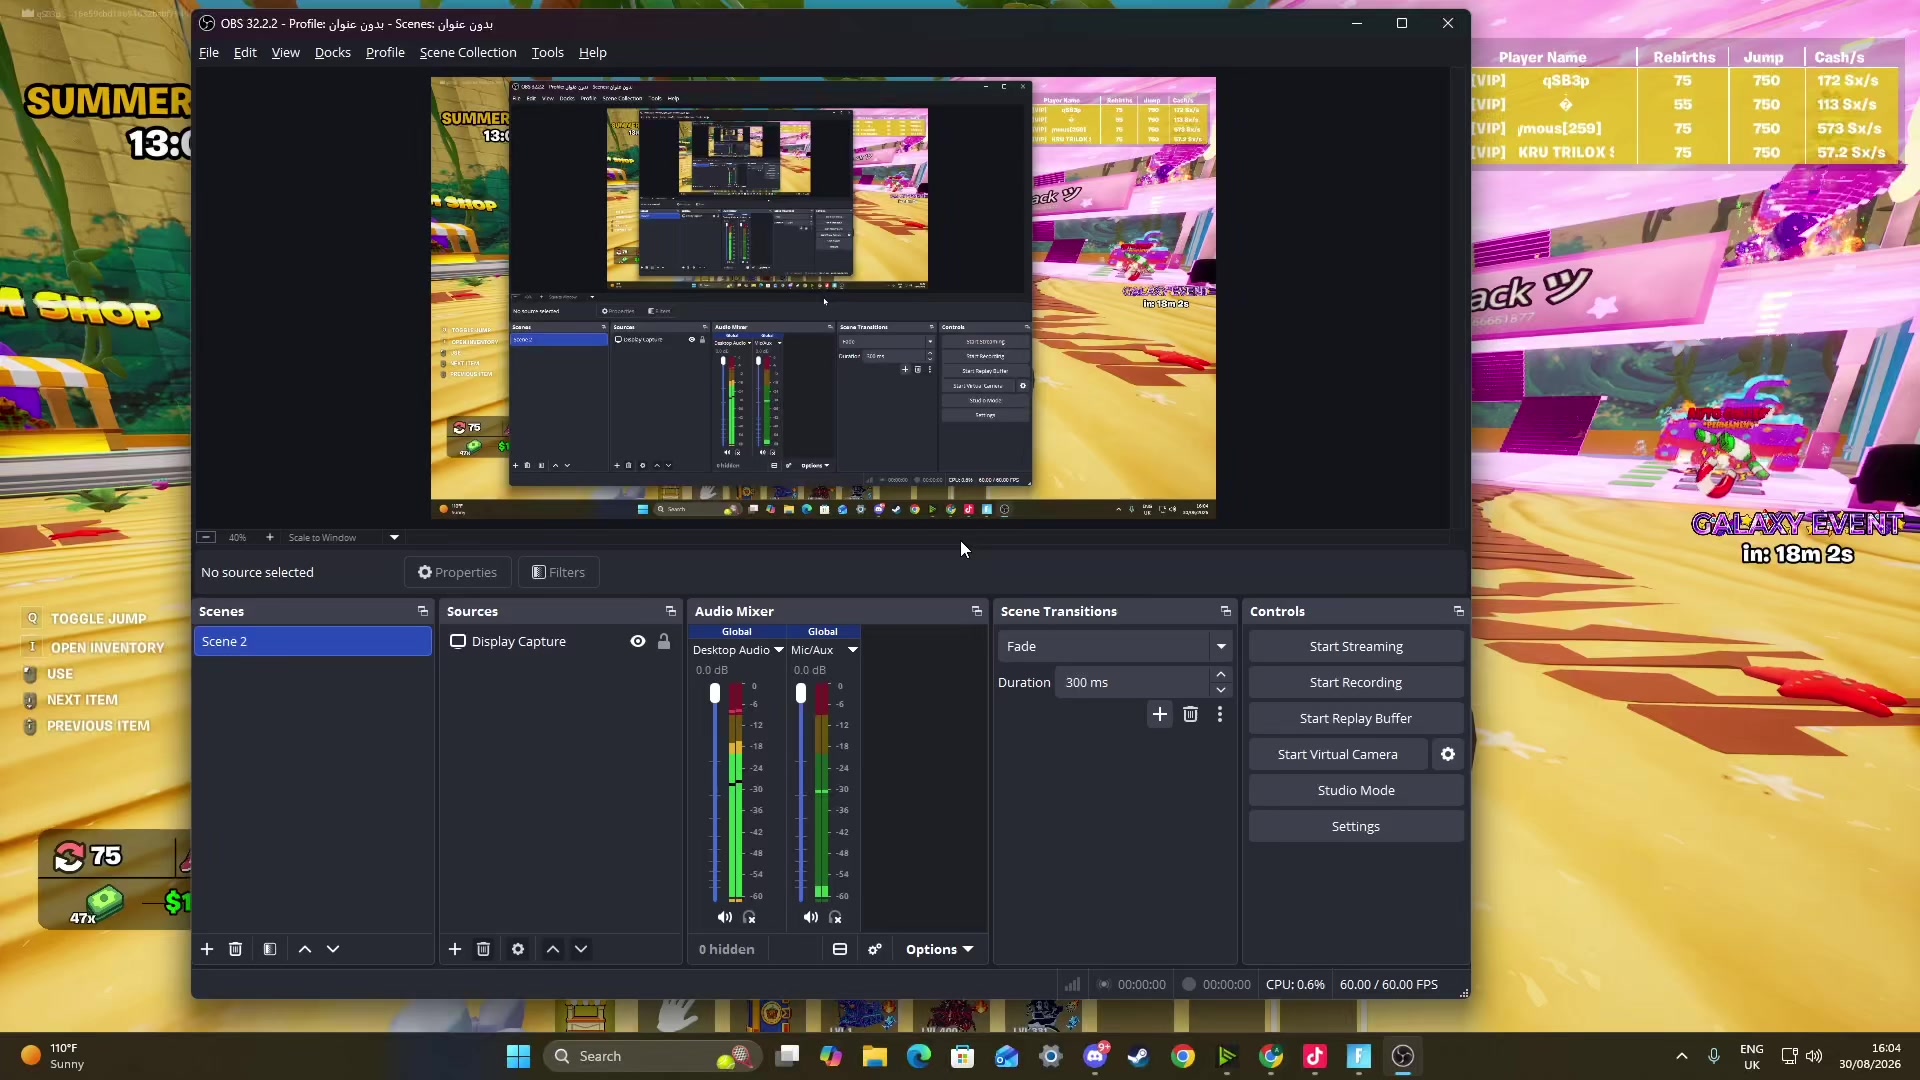Move scene down arrow in Scenes panel
The image size is (1920, 1080).
333,949
